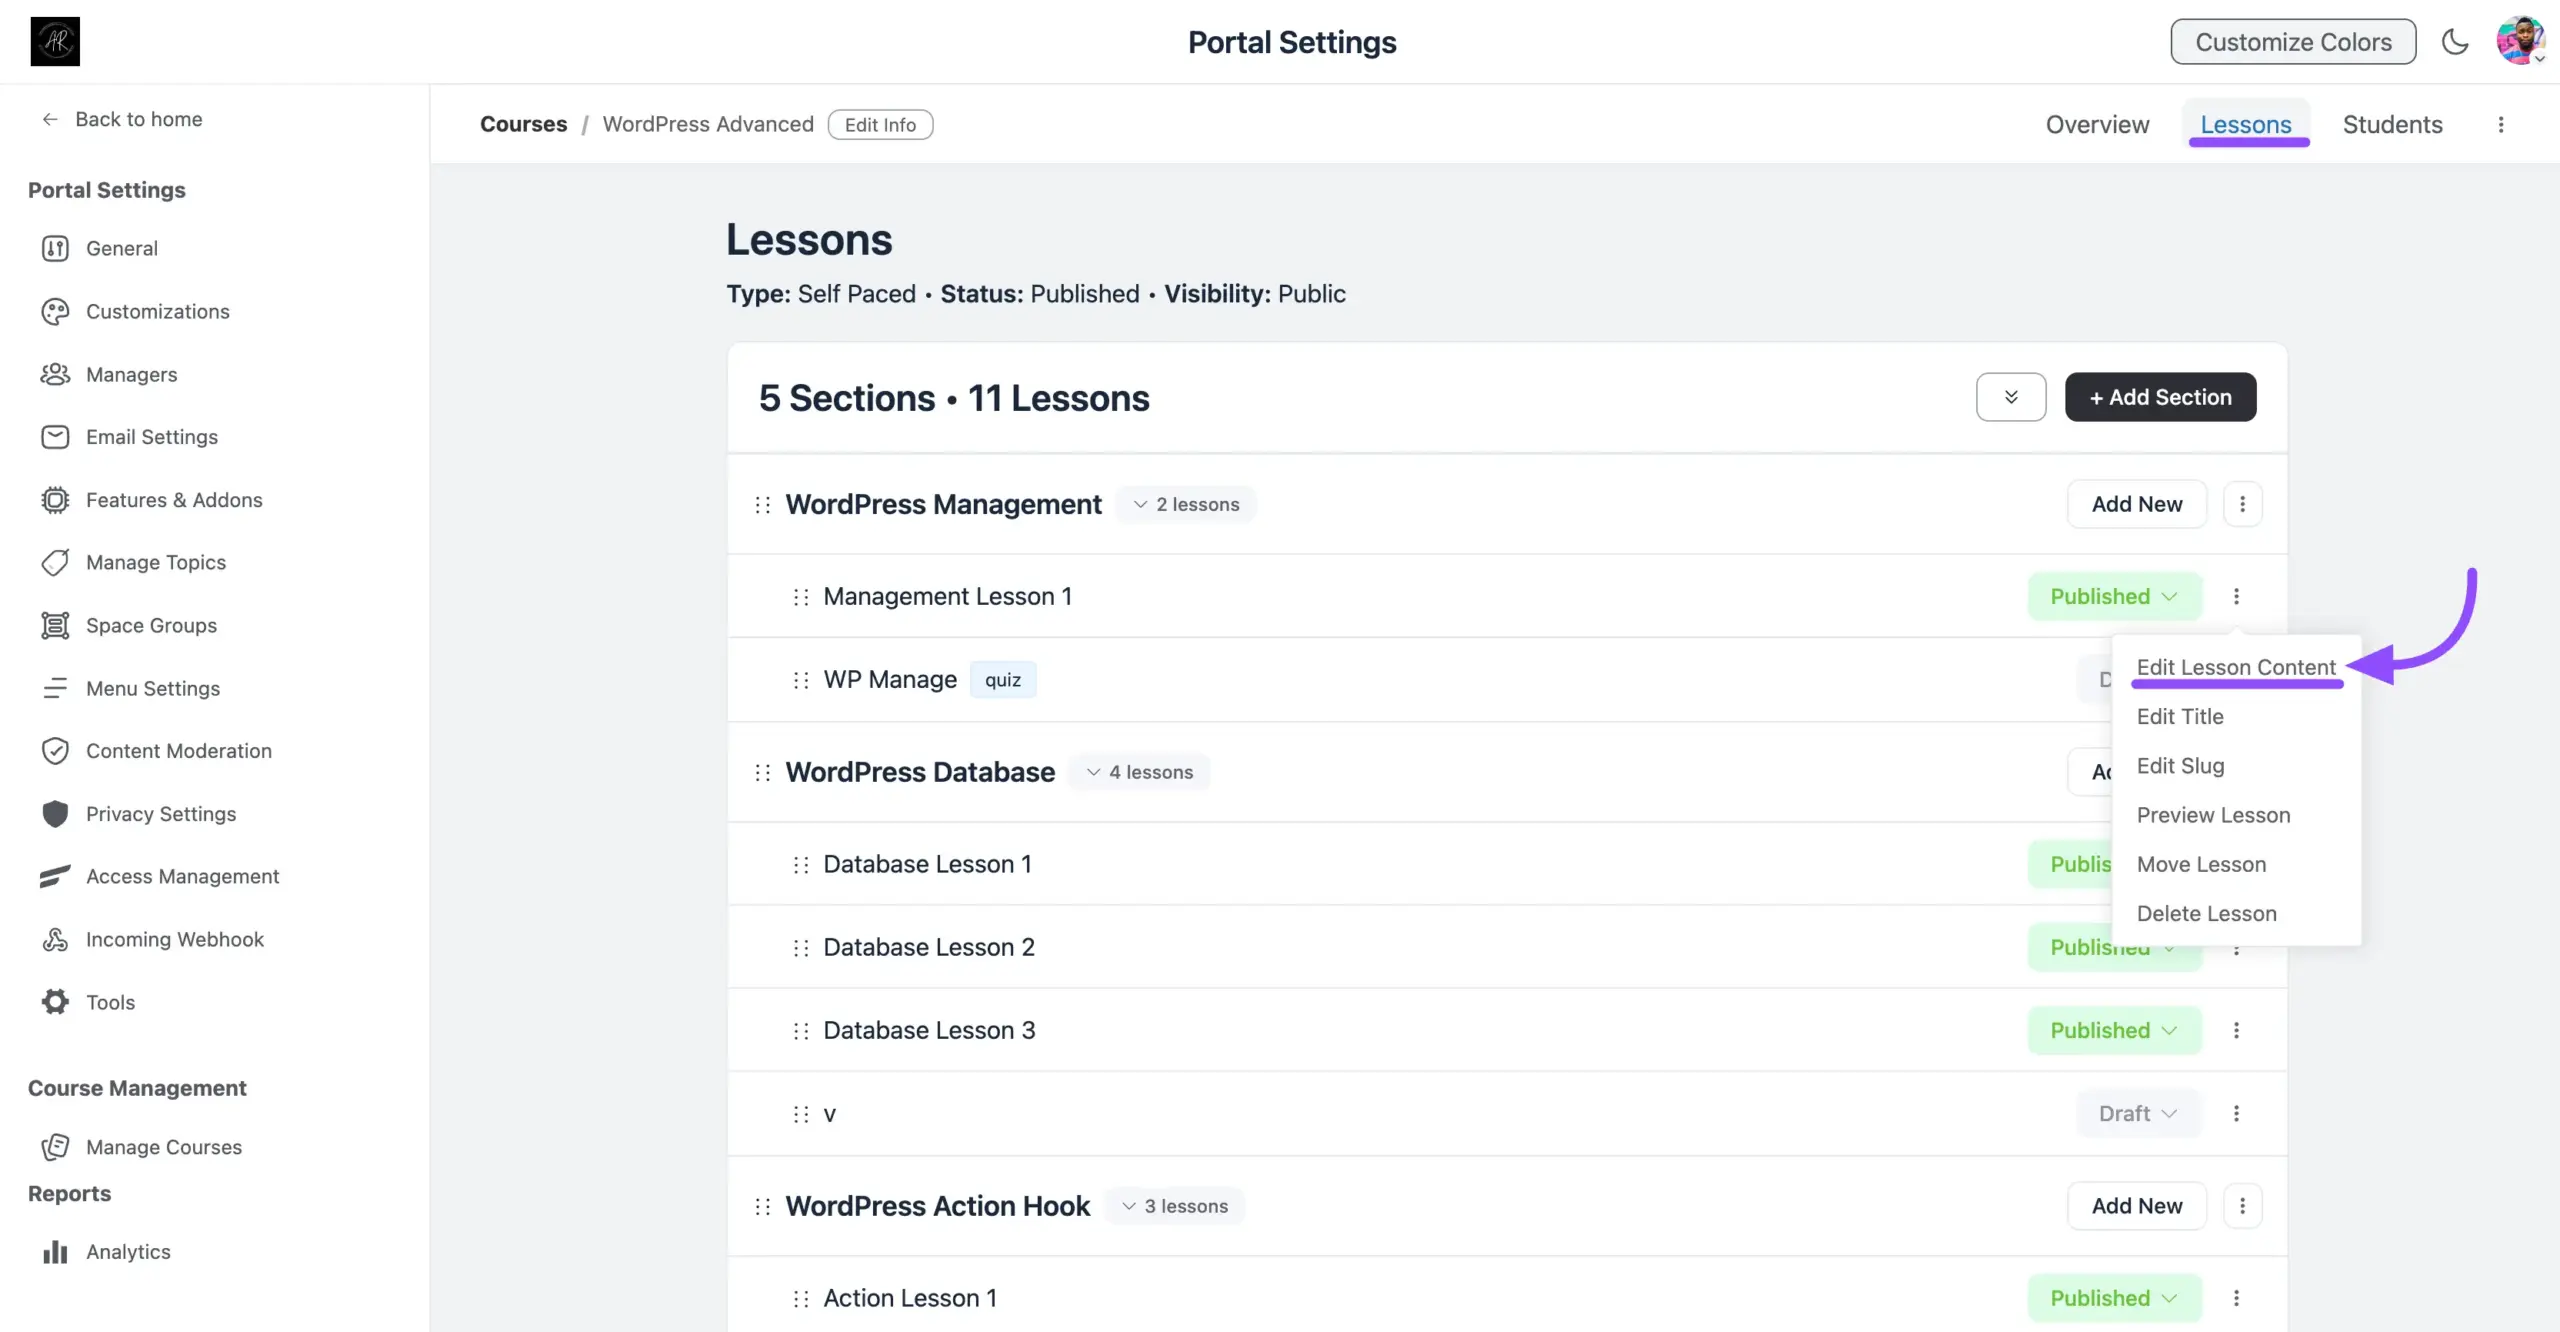
Task: Click drag handle of Management Lesson 1
Action: pyautogui.click(x=800, y=597)
